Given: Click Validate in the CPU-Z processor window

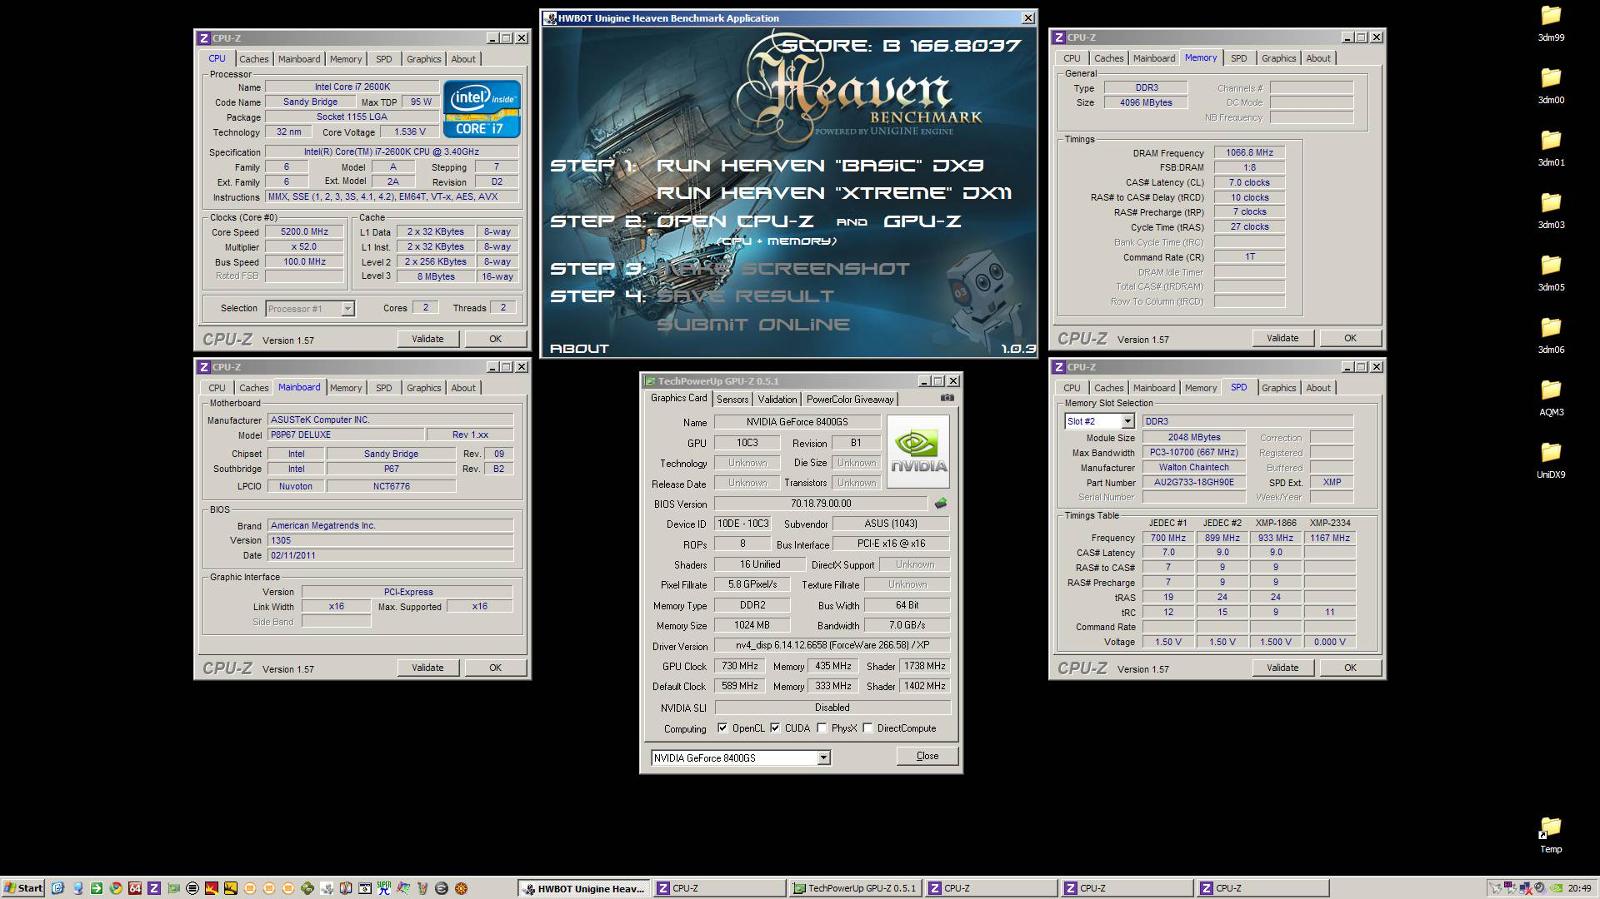Looking at the screenshot, I should (x=427, y=339).
